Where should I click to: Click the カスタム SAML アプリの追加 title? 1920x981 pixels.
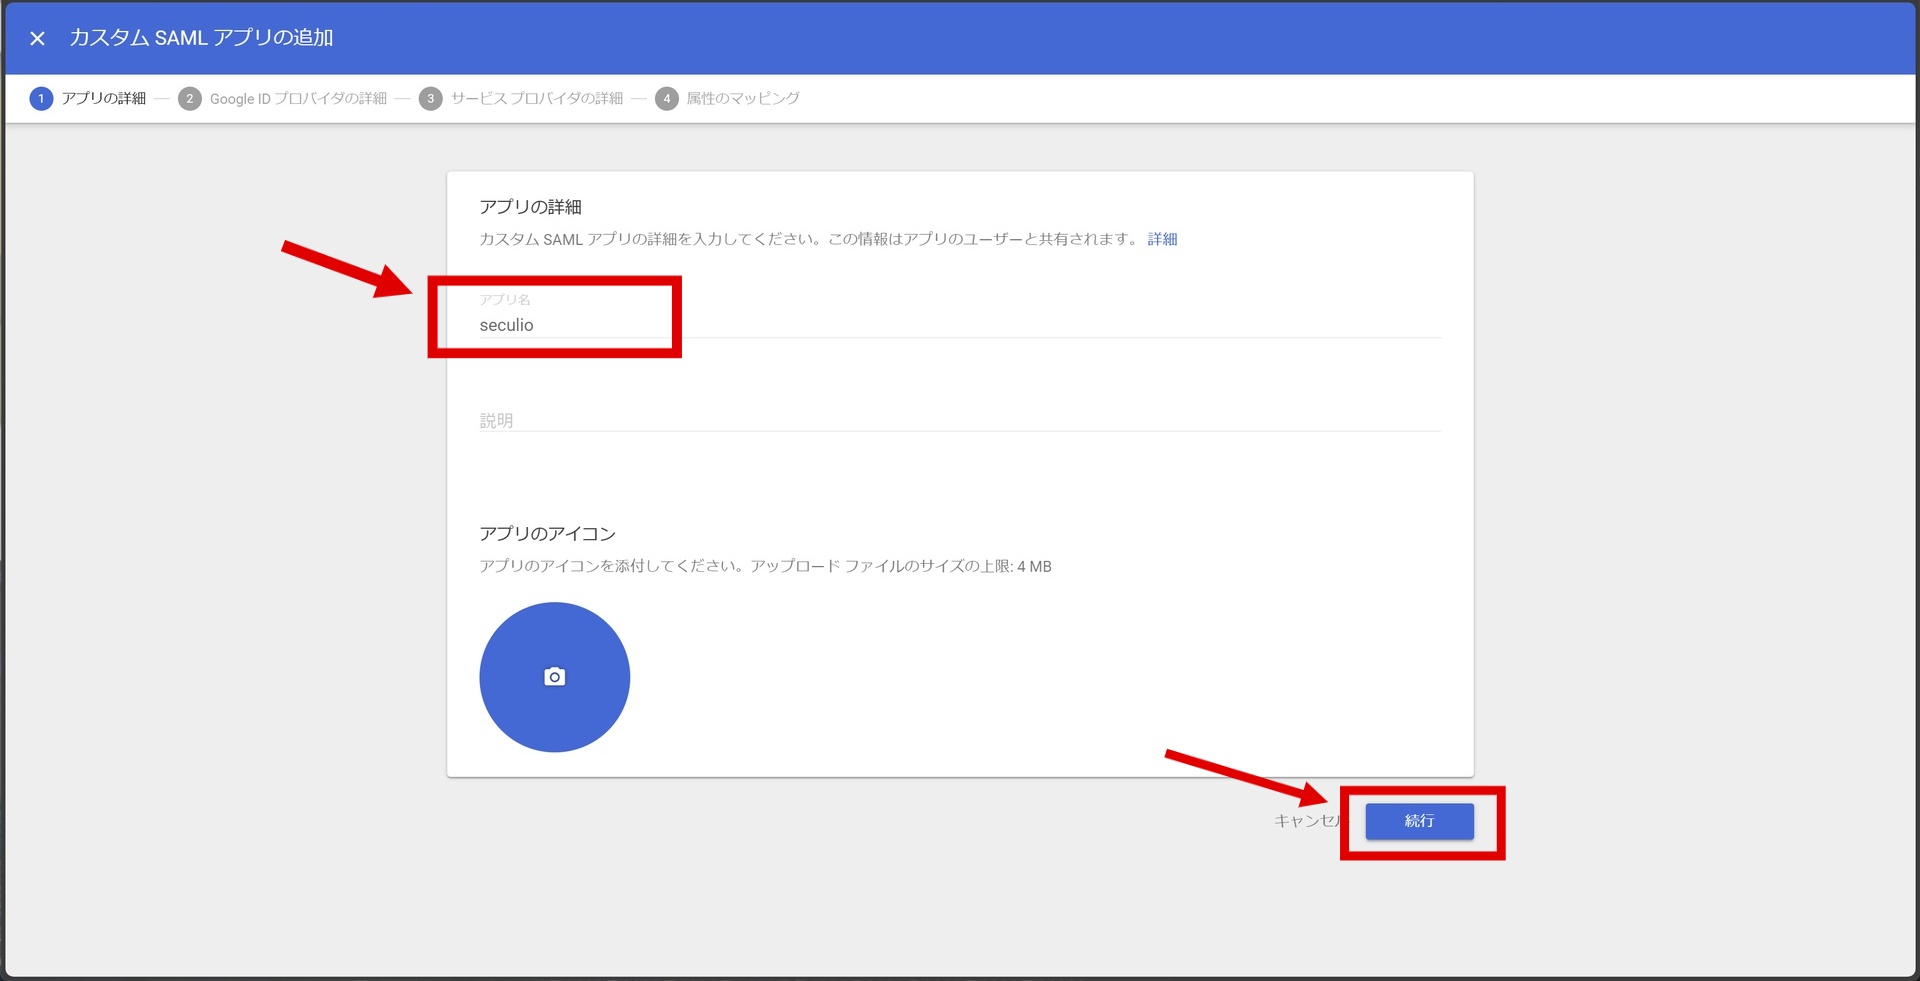(x=201, y=38)
